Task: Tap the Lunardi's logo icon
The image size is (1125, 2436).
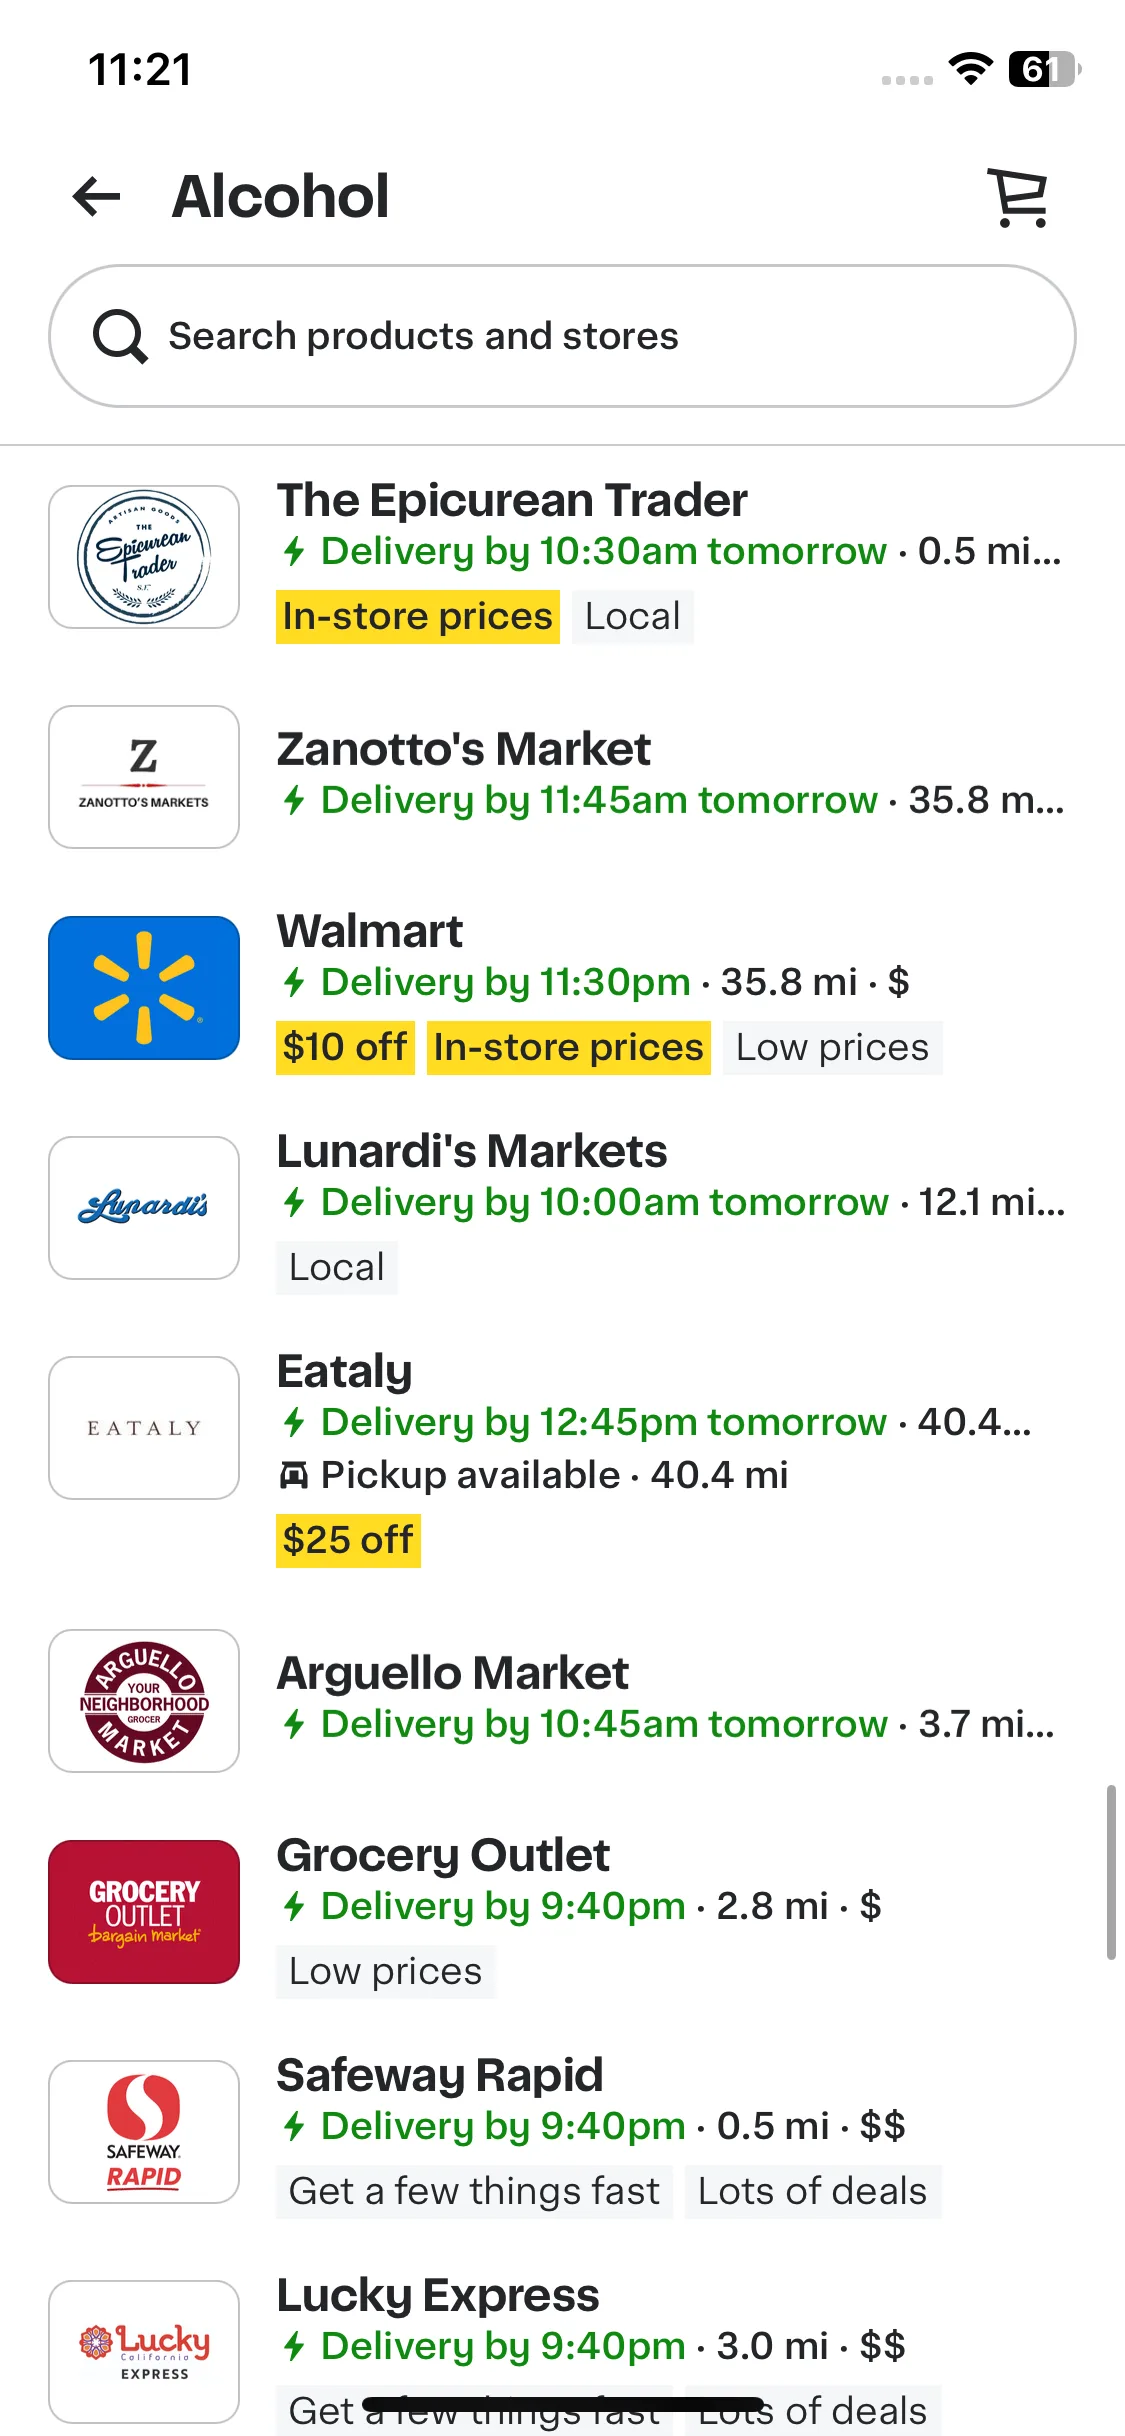Action: pyautogui.click(x=144, y=1208)
